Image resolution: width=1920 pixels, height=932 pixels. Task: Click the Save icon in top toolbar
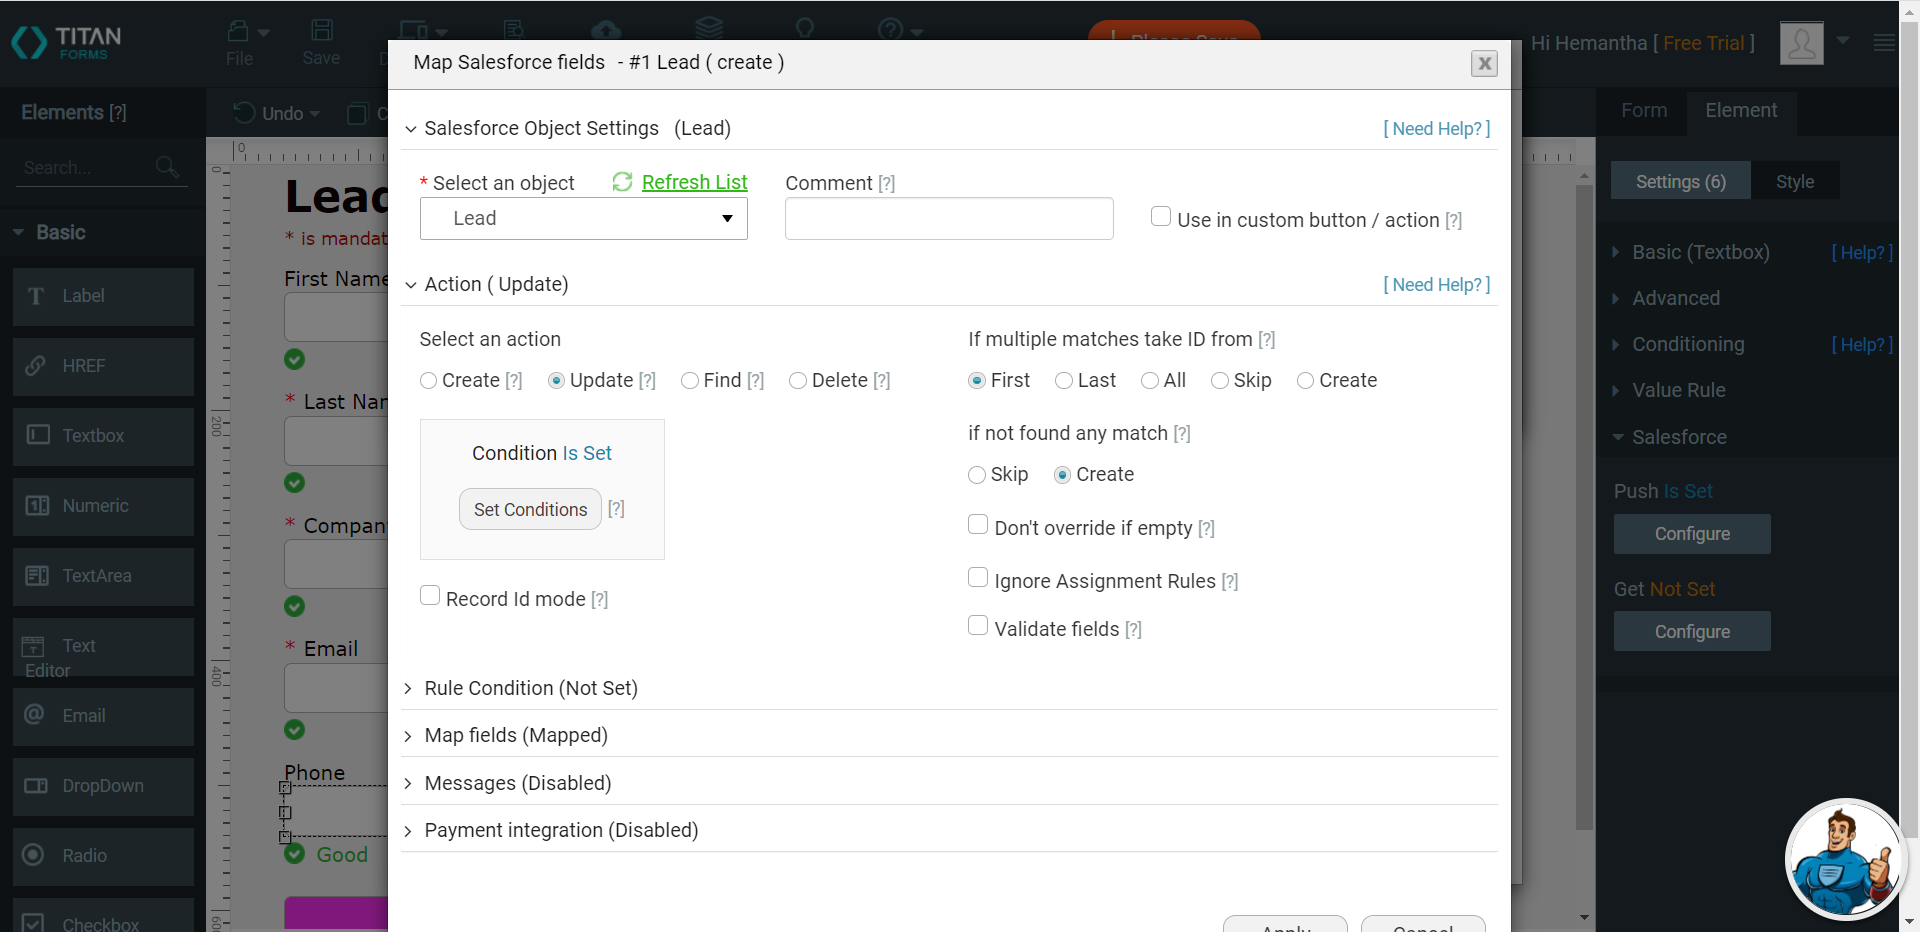321,32
